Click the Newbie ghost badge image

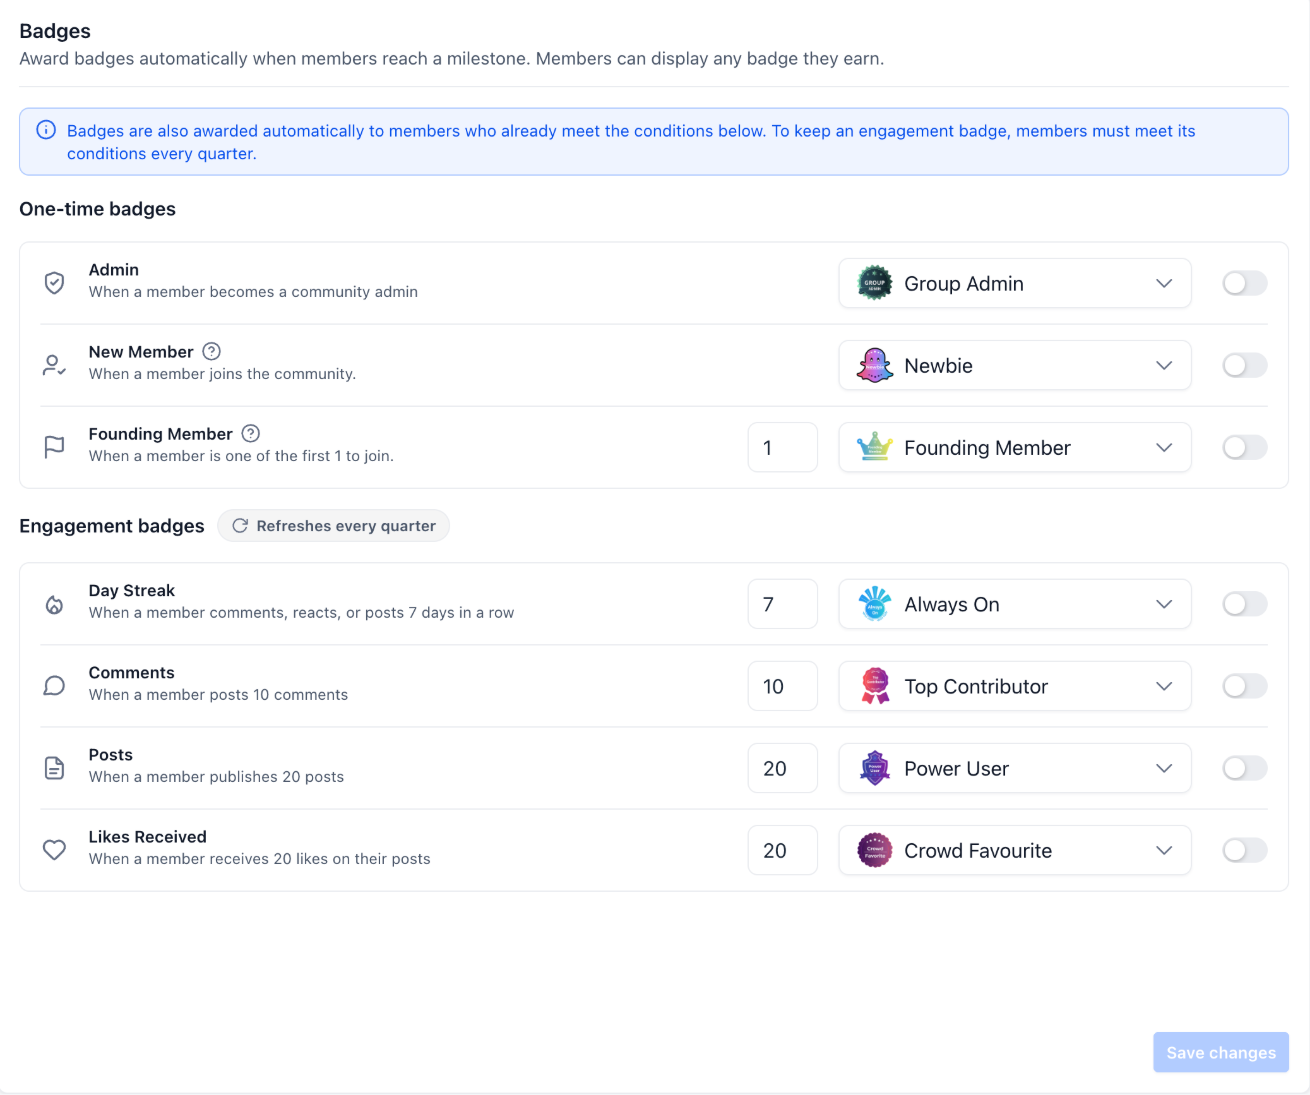(875, 365)
